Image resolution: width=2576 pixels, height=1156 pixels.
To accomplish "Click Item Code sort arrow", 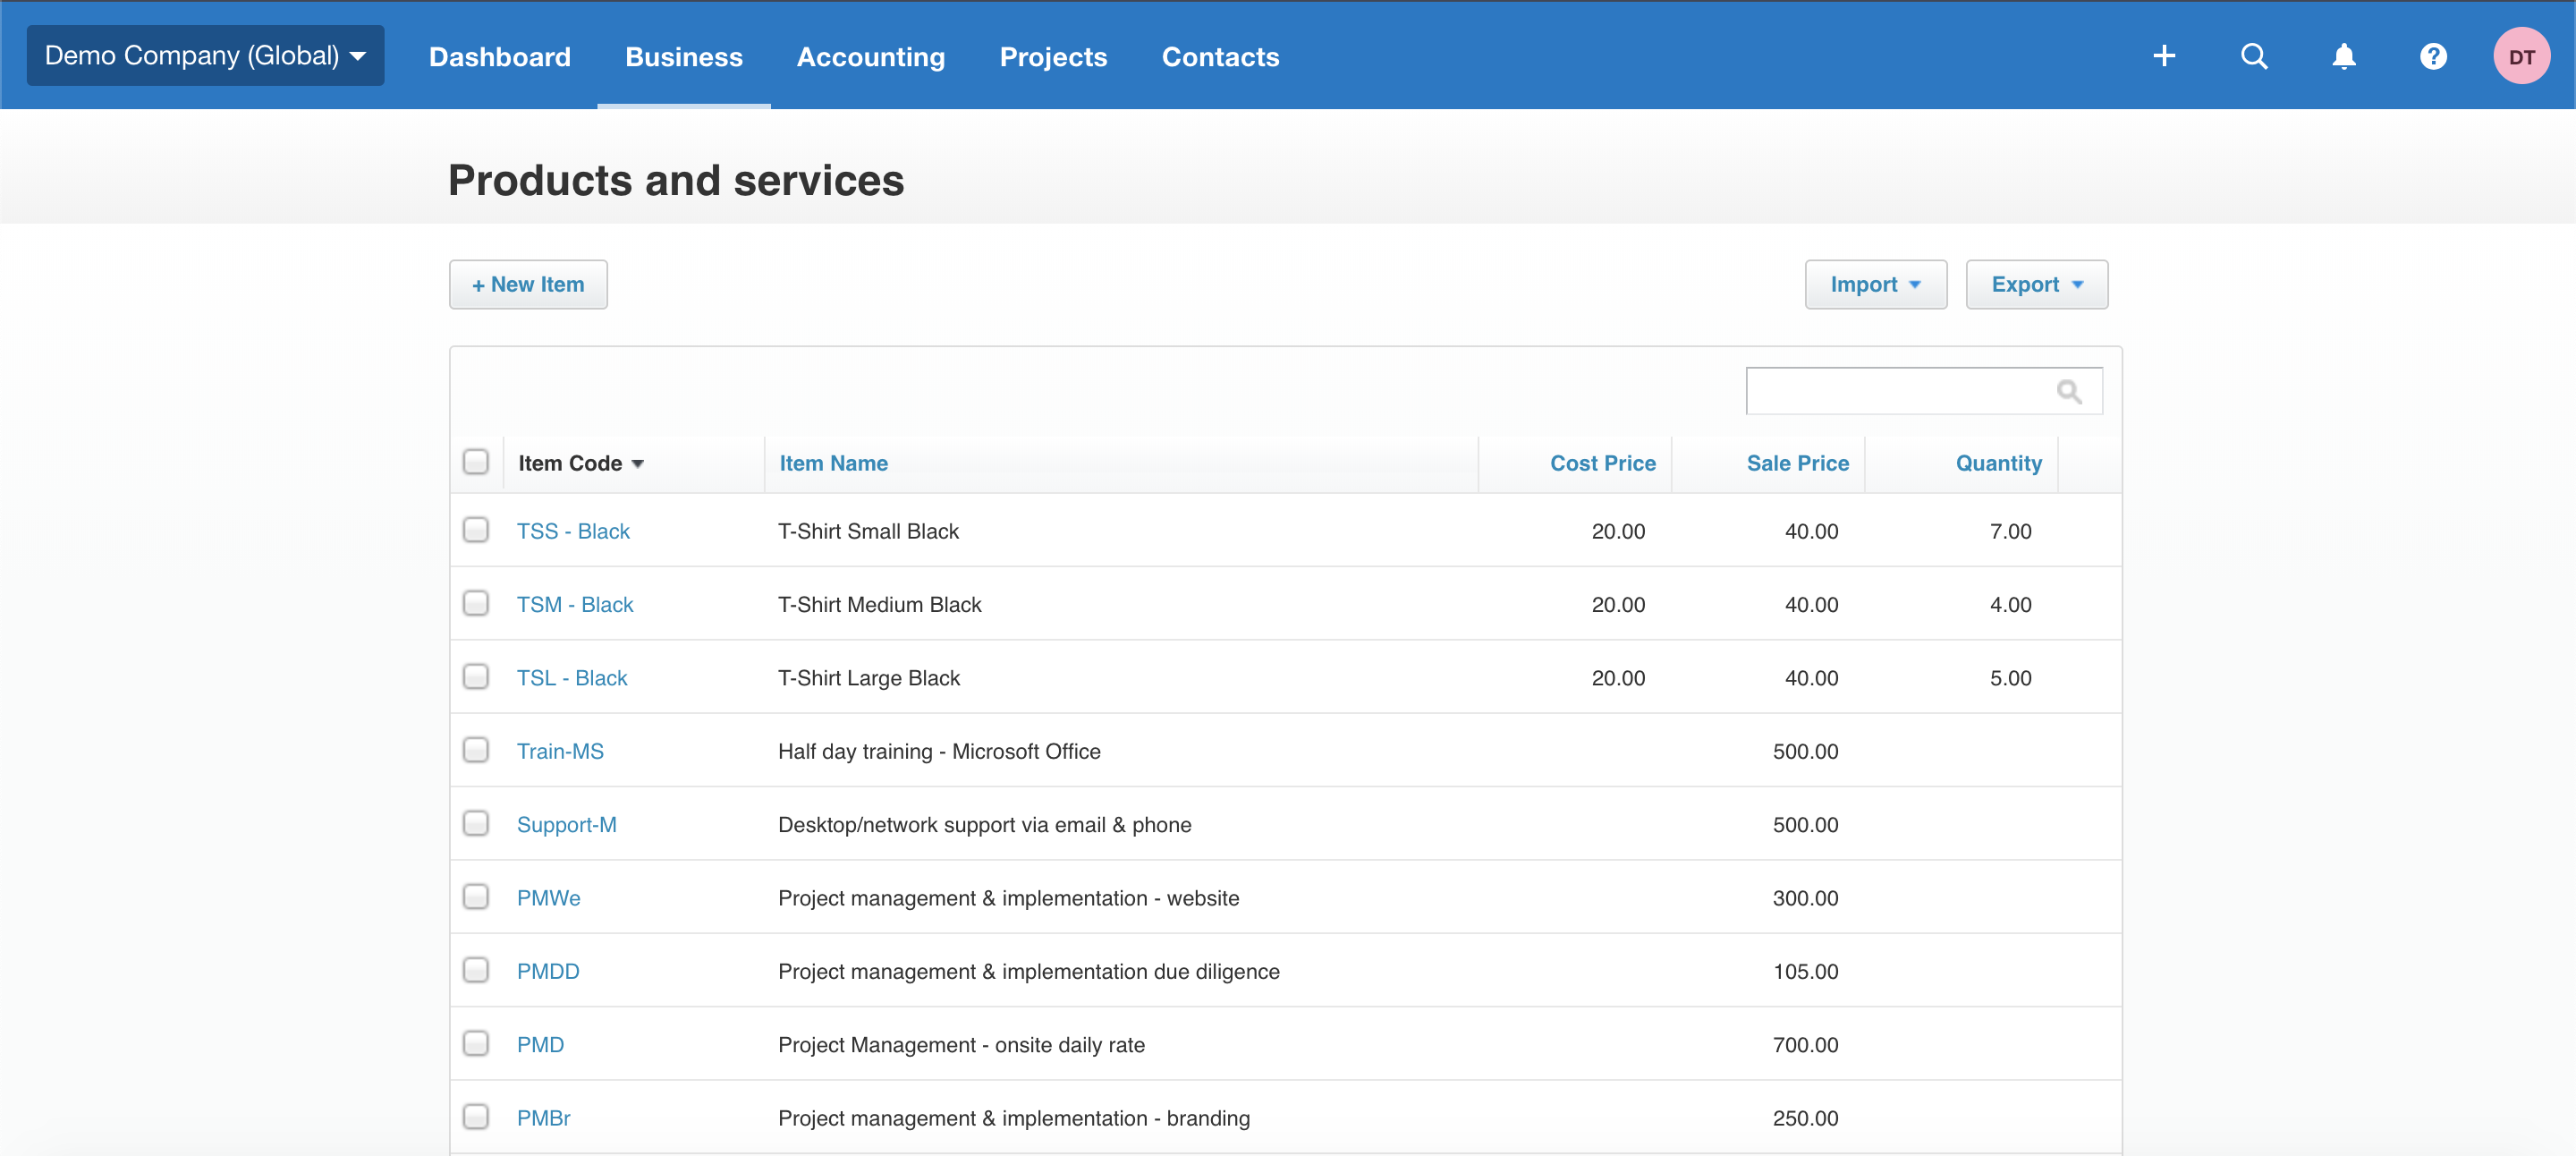I will point(638,464).
